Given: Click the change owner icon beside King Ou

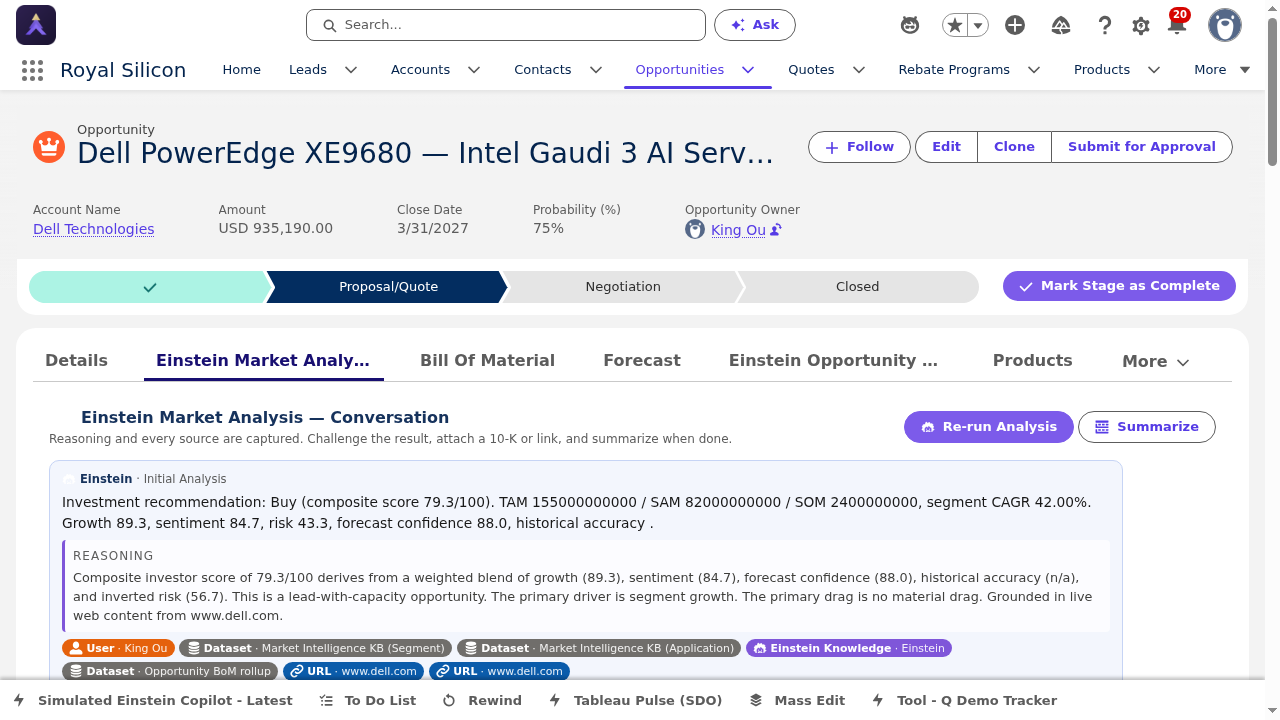Looking at the screenshot, I should (776, 230).
